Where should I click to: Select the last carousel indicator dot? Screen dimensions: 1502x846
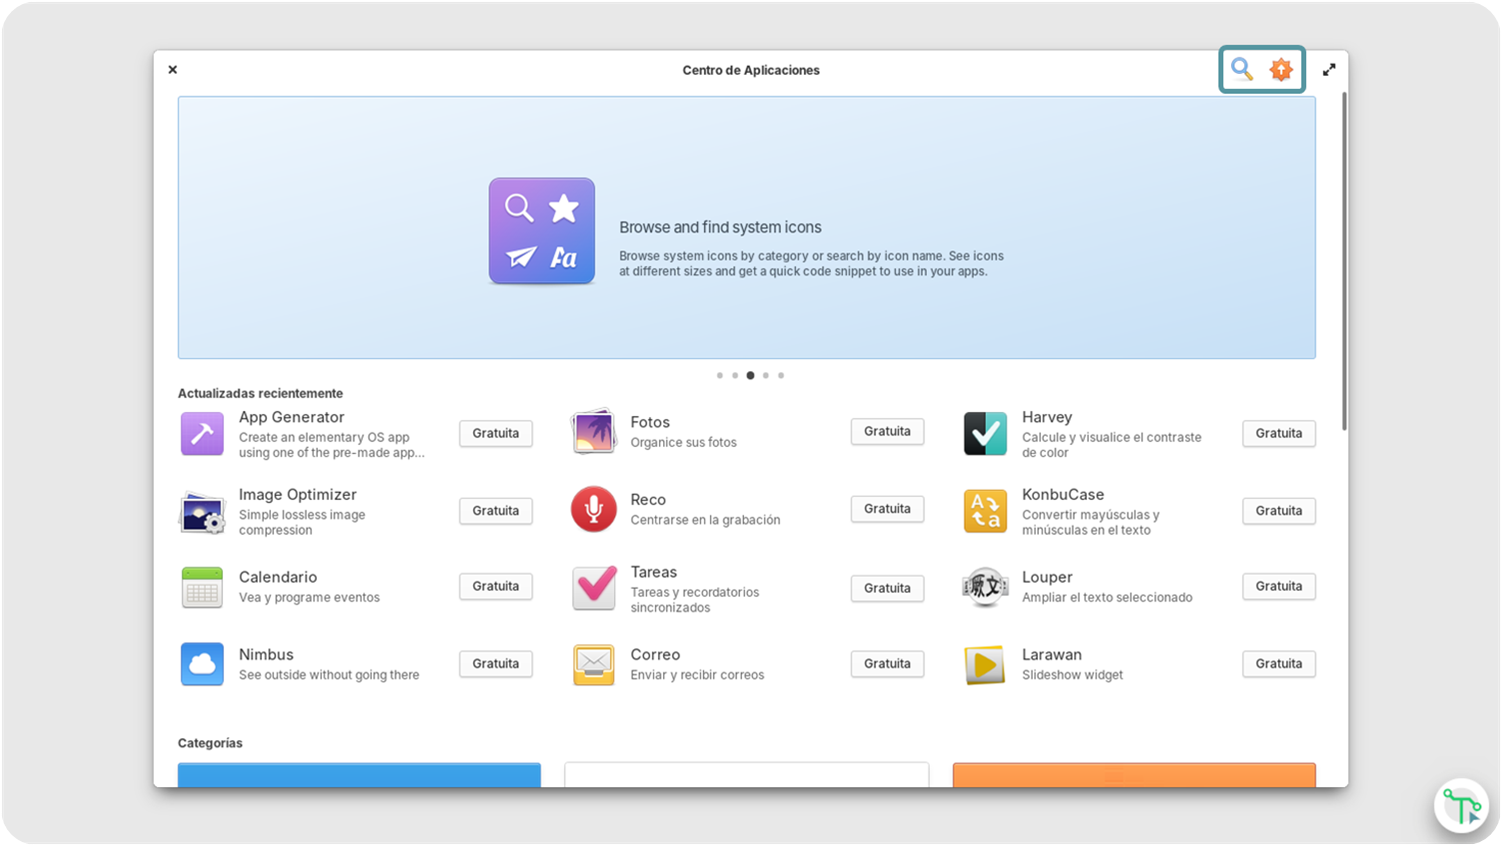[x=781, y=375]
